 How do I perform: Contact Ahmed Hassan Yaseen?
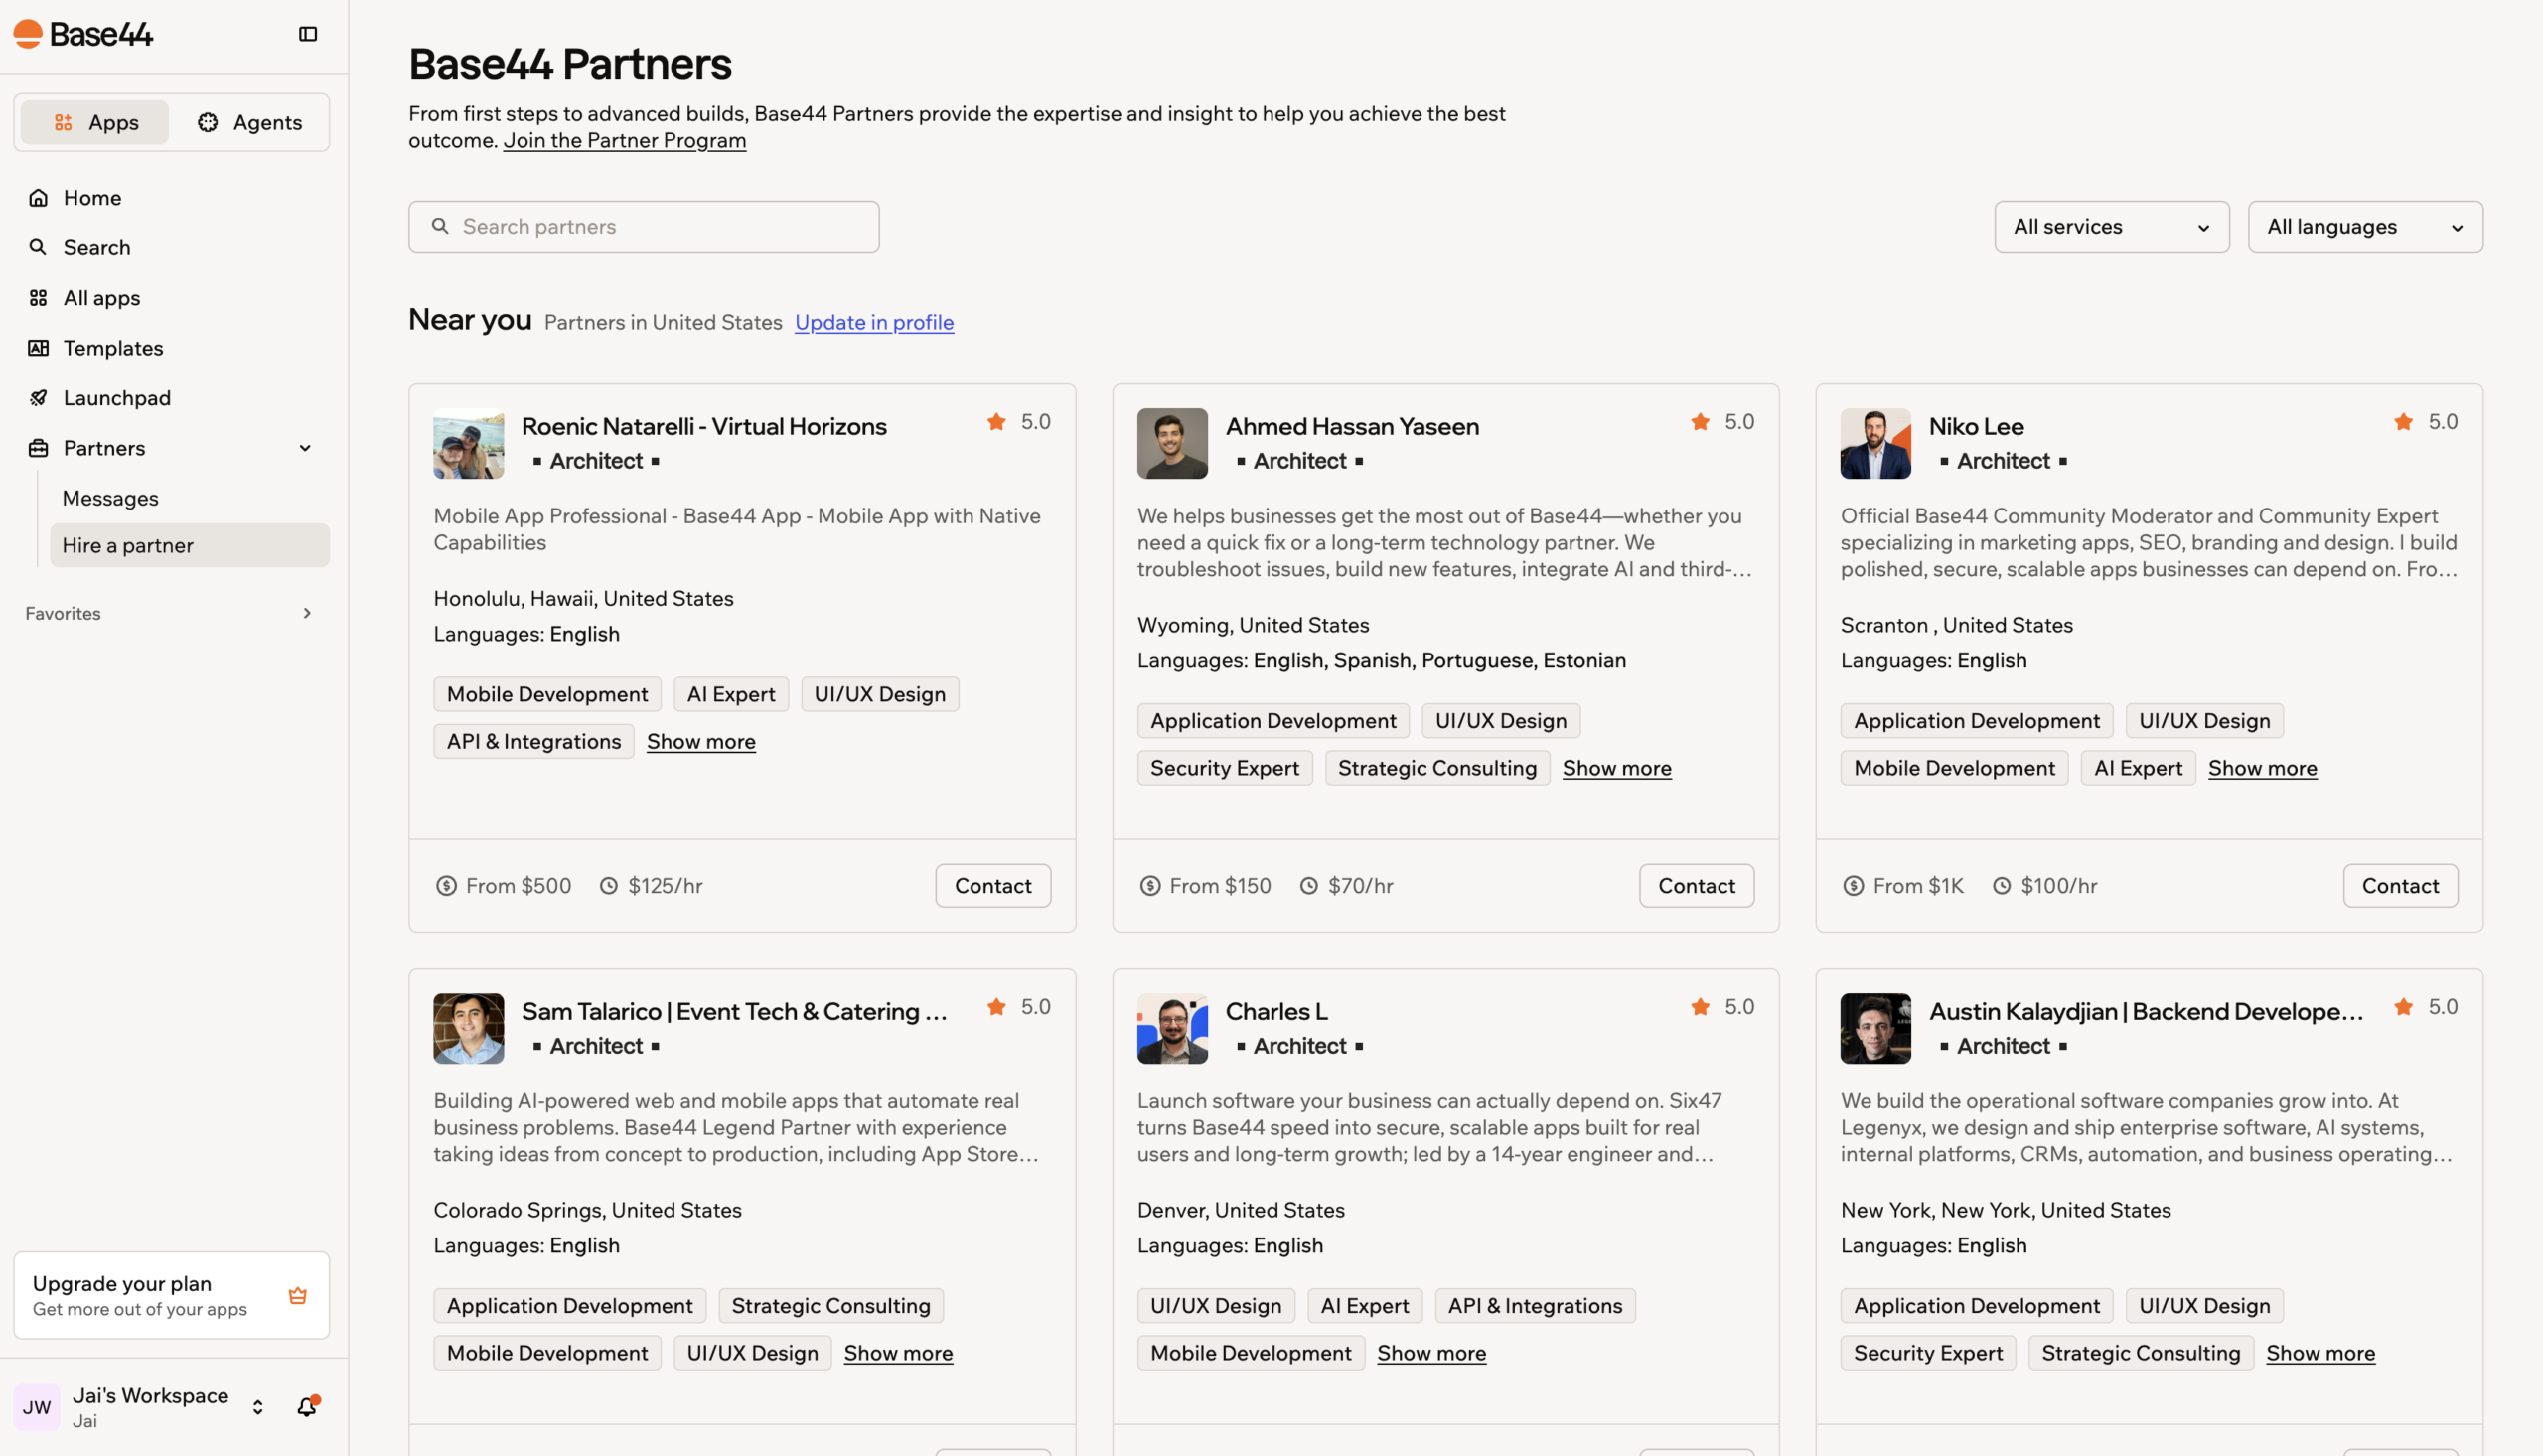[x=1696, y=885]
